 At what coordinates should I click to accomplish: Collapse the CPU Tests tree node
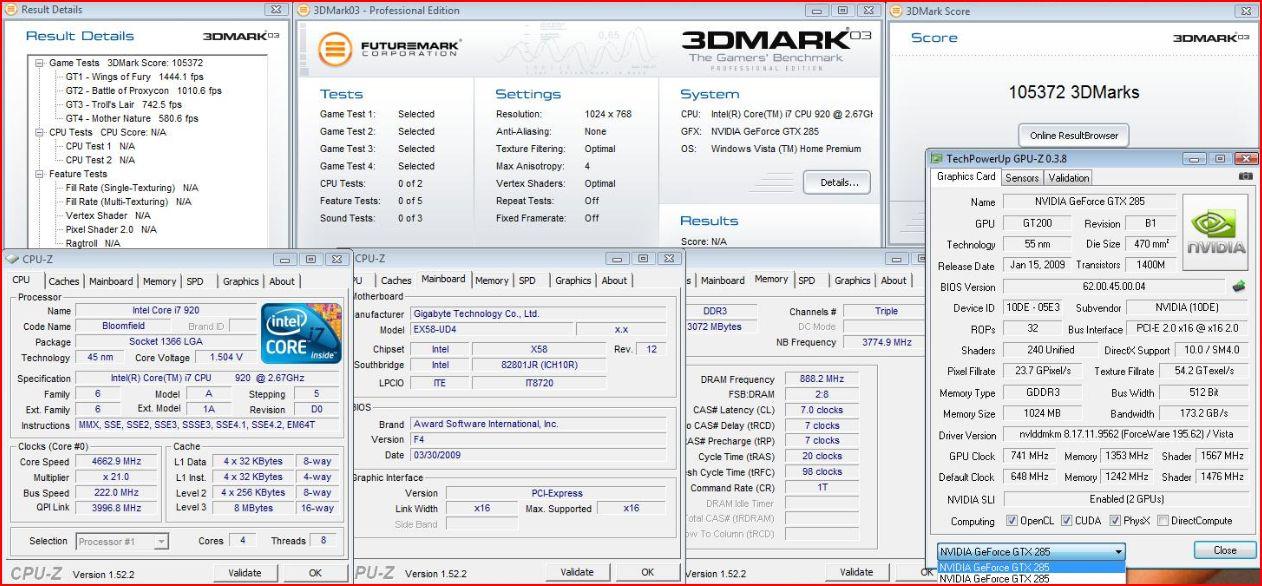39,132
